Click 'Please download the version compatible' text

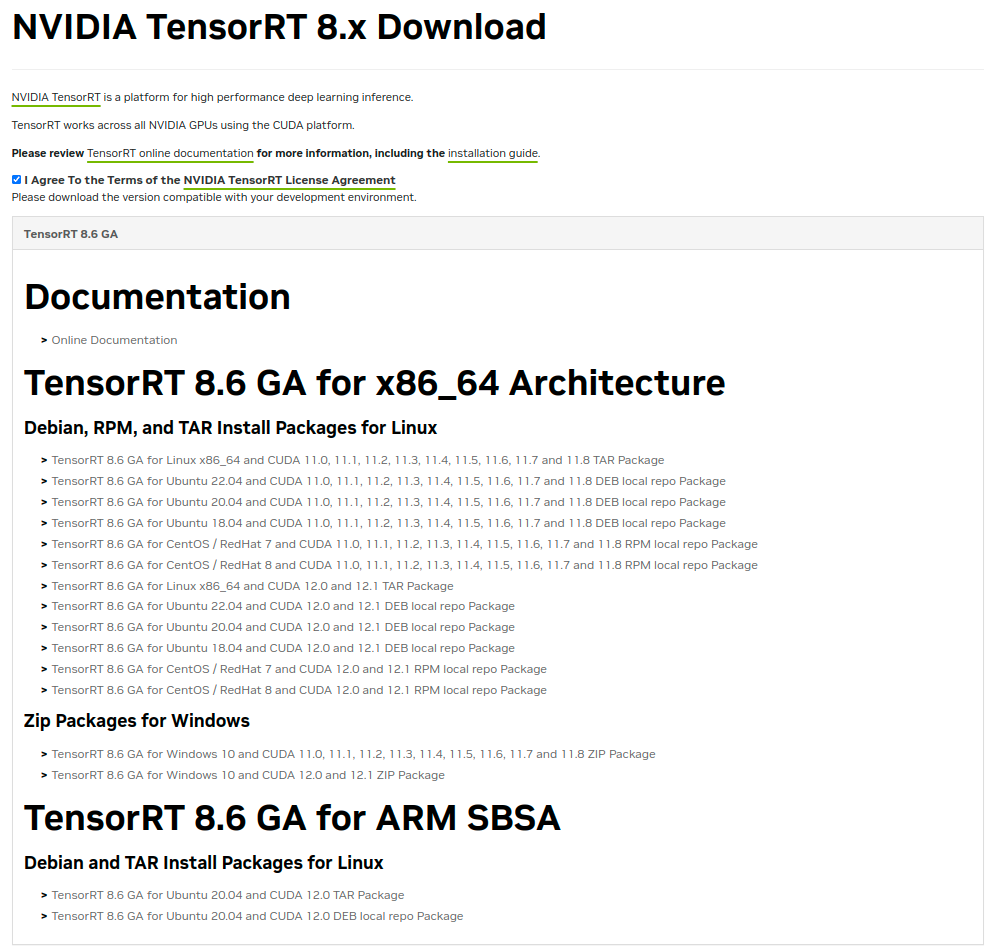pyautogui.click(x=214, y=197)
